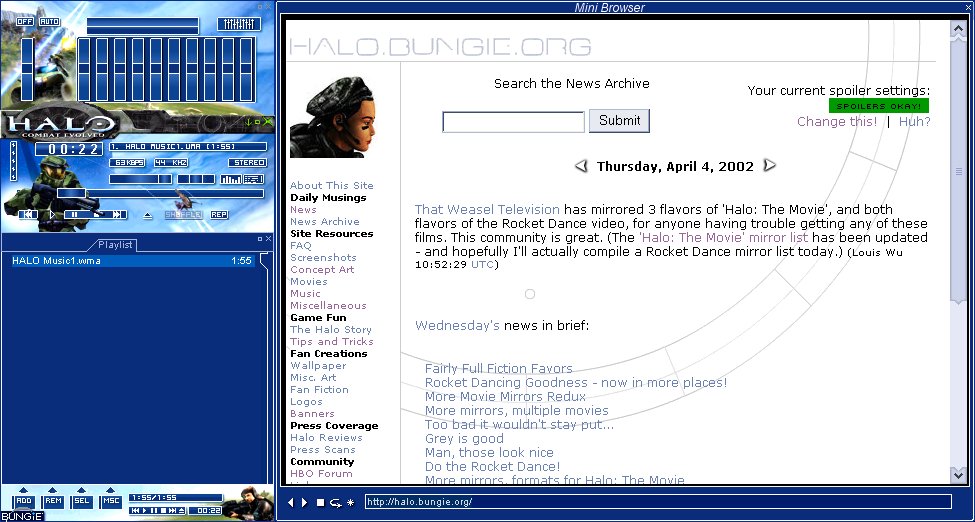The image size is (975, 522).
Task: Open About This Site in sidebar
Action: (x=331, y=185)
